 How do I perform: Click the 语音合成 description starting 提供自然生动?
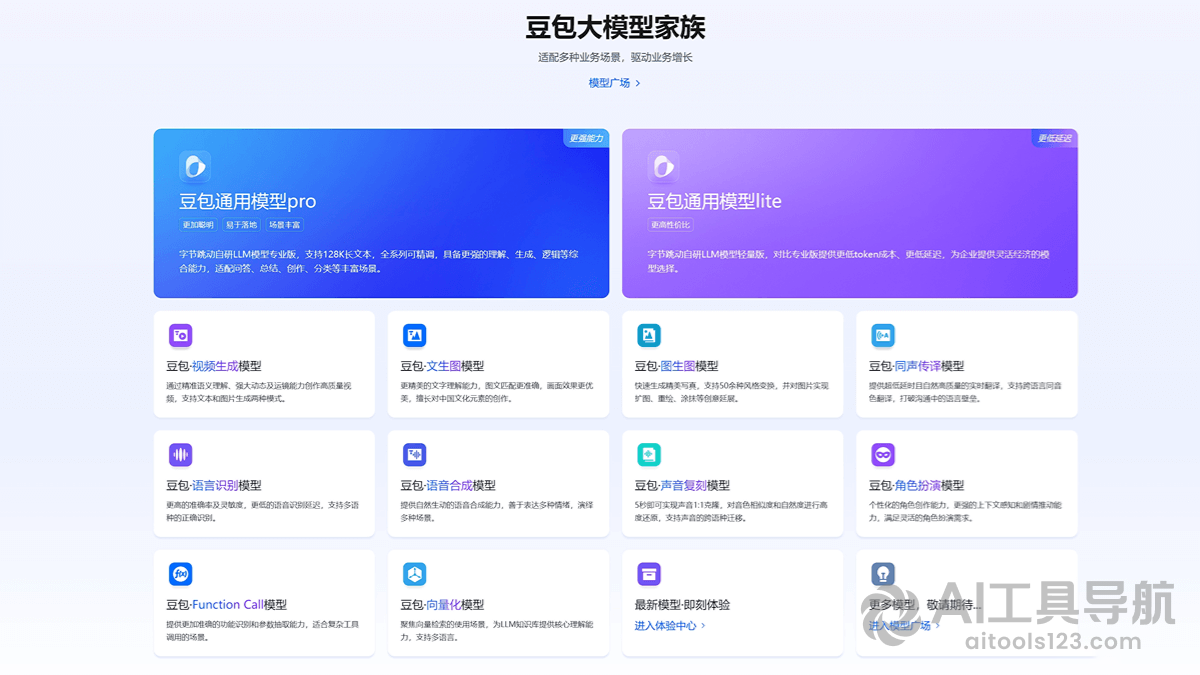(x=497, y=511)
